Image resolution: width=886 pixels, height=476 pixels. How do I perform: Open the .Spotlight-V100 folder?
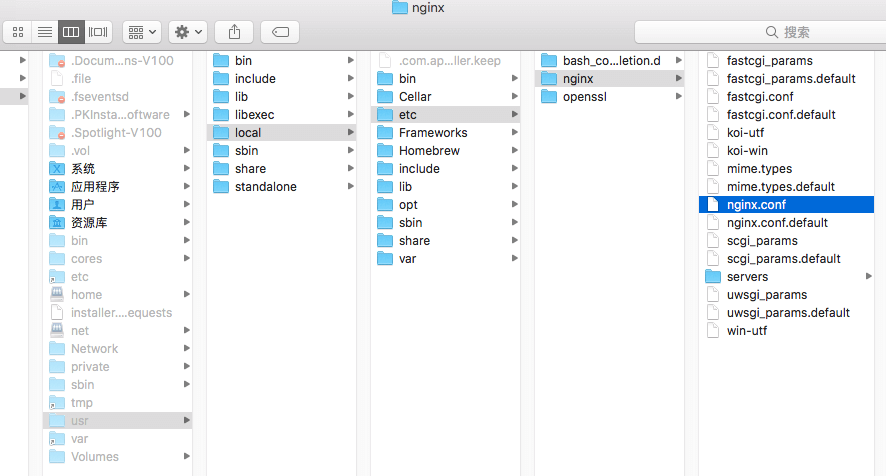click(x=118, y=133)
